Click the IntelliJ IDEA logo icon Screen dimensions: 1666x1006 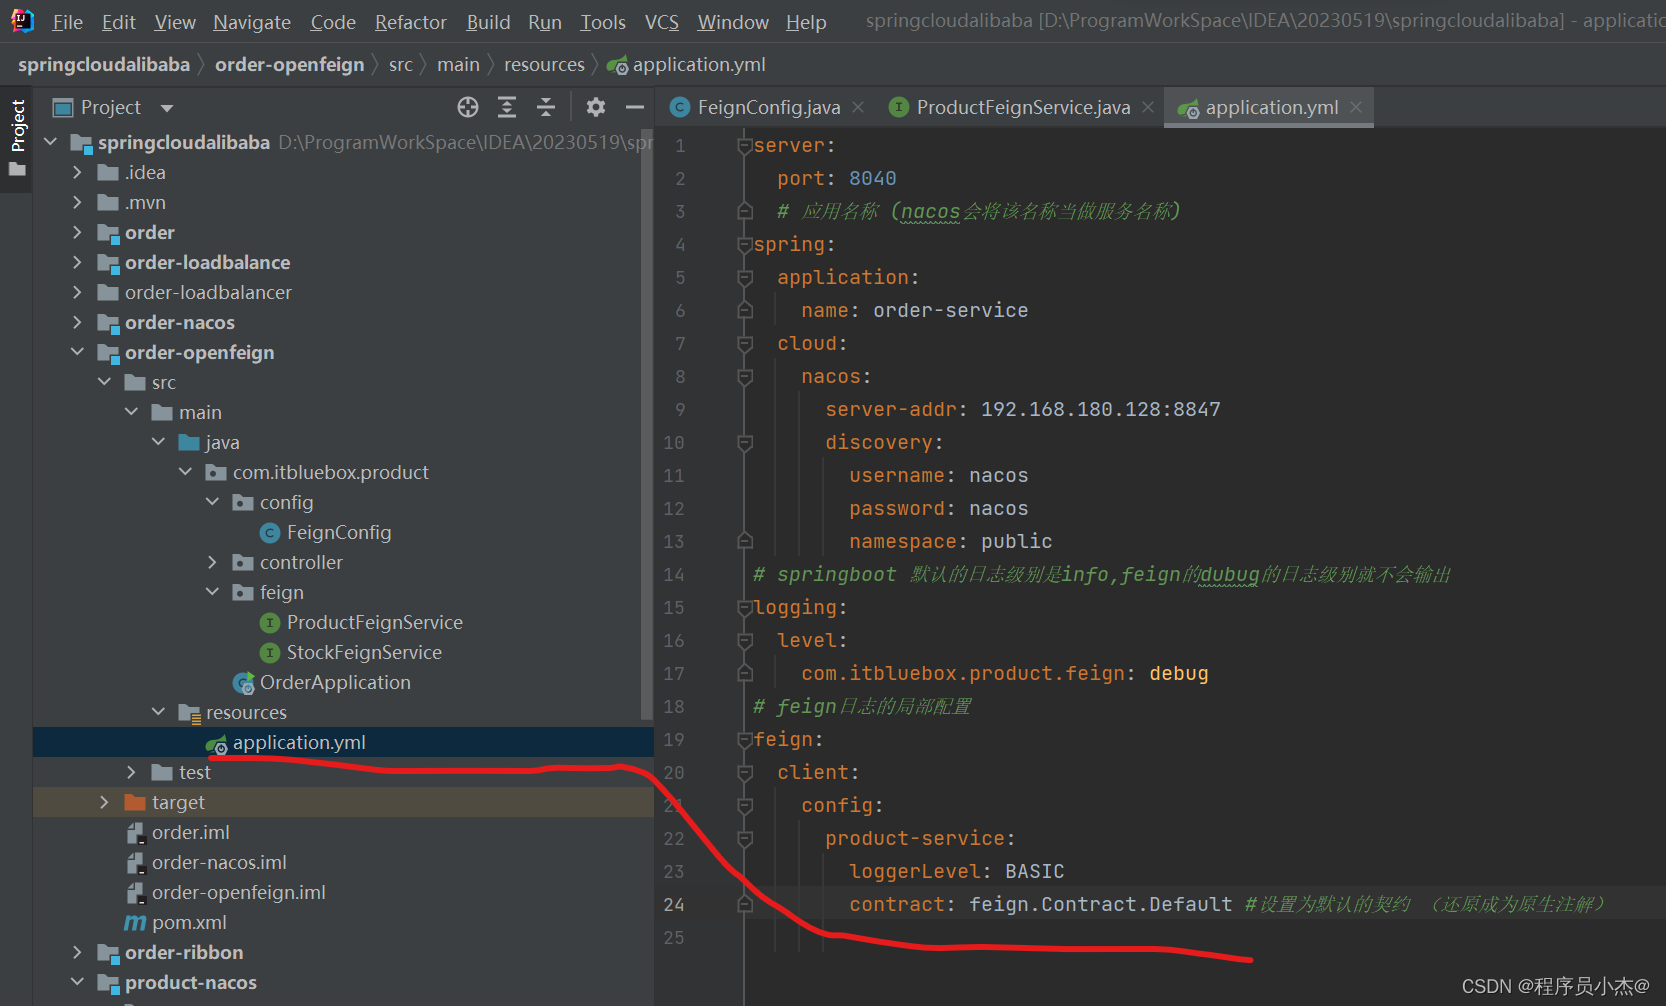click(22, 21)
